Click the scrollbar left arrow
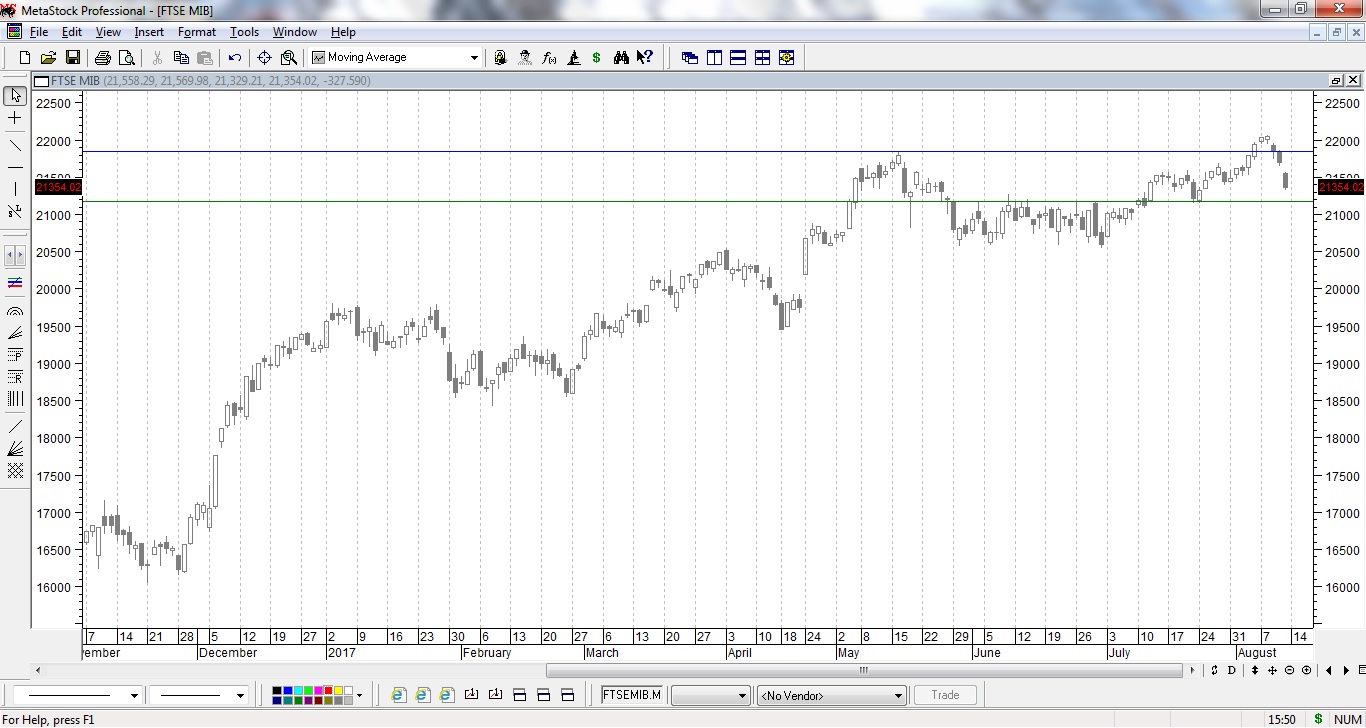The image size is (1366, 728). (x=39, y=670)
